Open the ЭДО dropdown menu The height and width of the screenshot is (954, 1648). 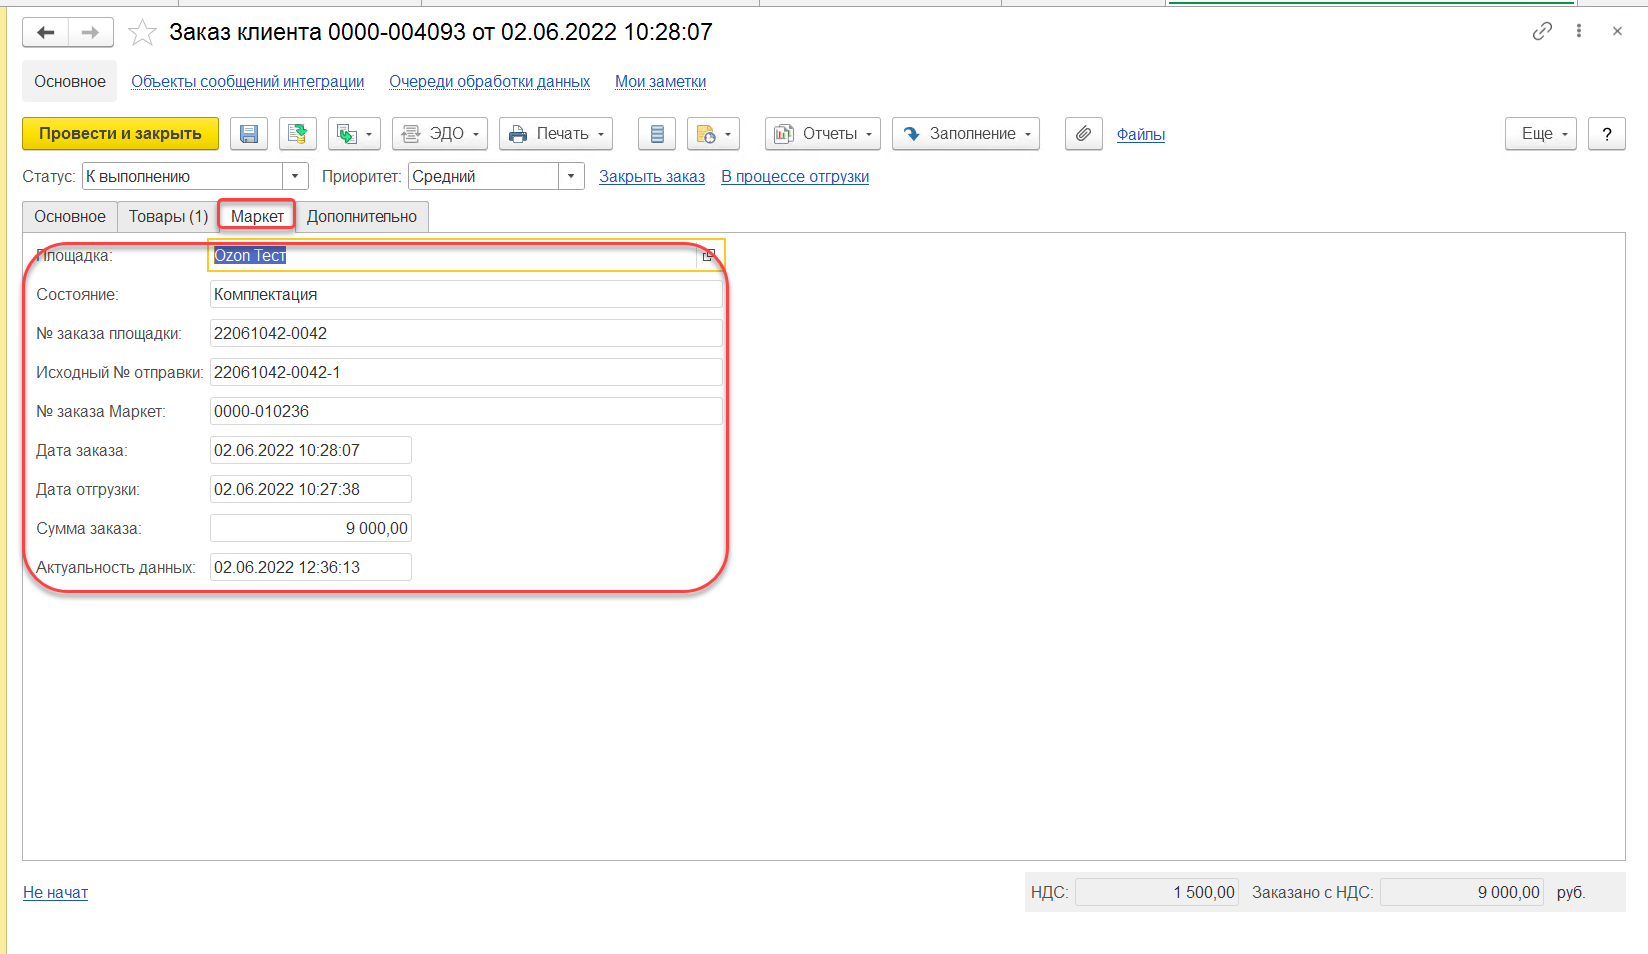440,134
